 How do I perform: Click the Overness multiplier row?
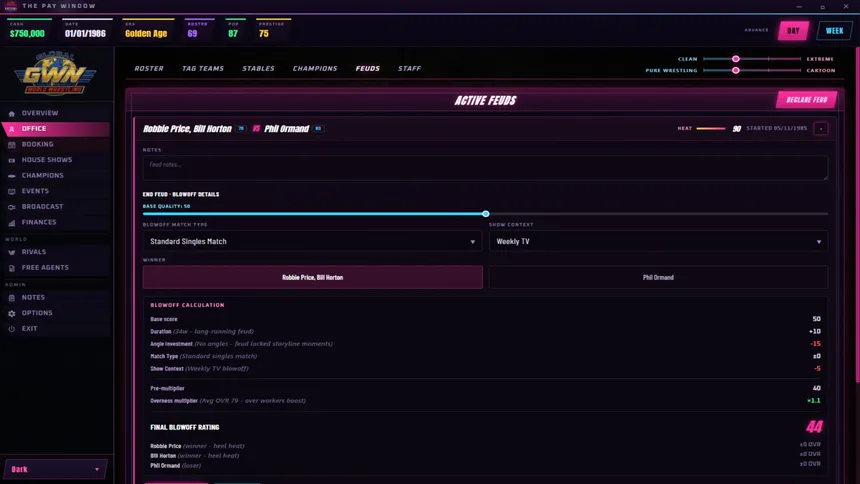(x=485, y=401)
